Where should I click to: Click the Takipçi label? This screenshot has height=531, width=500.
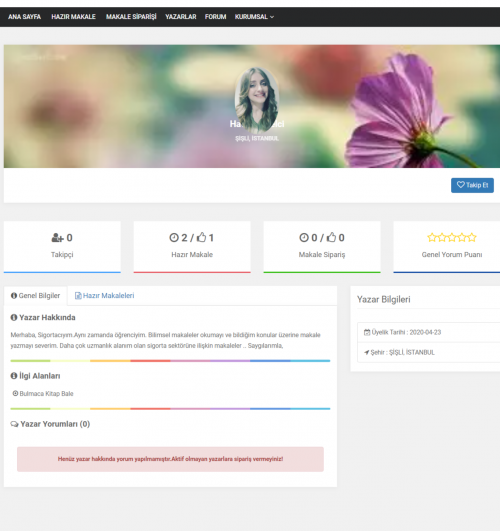(62, 255)
